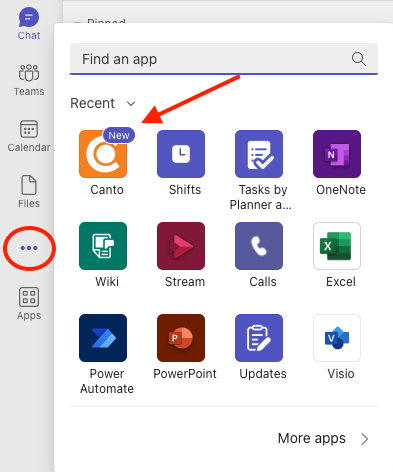Screen dimensions: 393x472
Task: Launch the PowerPoint app
Action: [181, 338]
